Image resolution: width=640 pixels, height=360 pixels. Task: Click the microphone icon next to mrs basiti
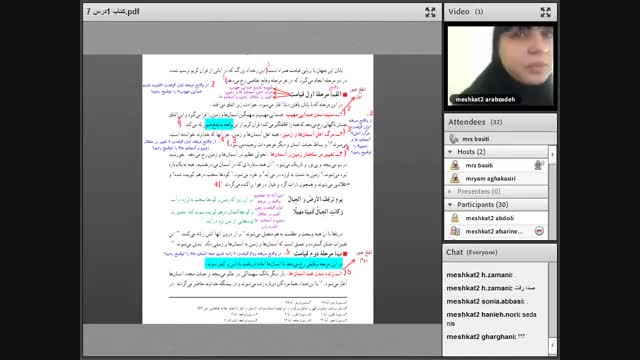click(x=539, y=165)
